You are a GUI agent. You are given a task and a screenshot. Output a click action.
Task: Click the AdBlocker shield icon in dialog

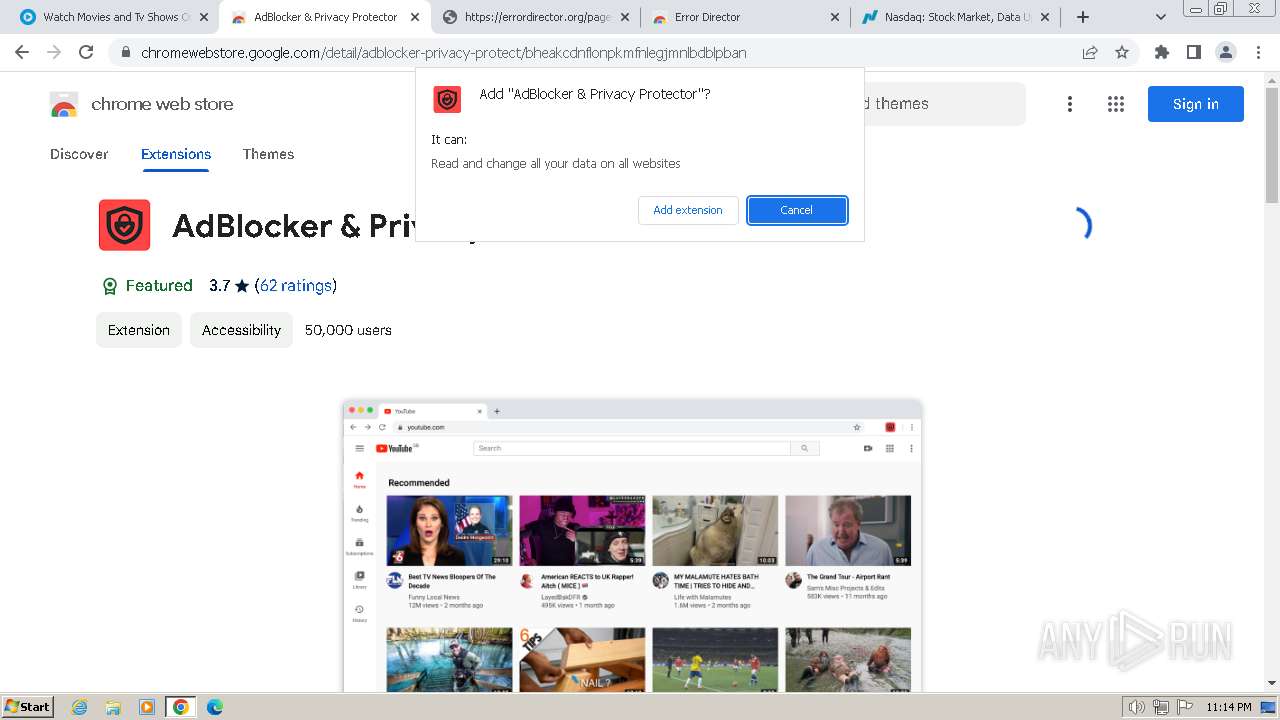pos(447,99)
